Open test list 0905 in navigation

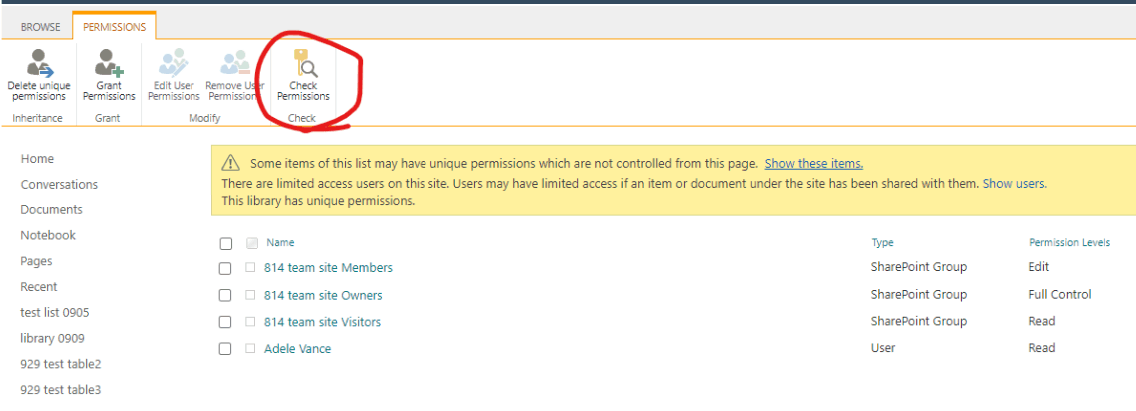(55, 312)
